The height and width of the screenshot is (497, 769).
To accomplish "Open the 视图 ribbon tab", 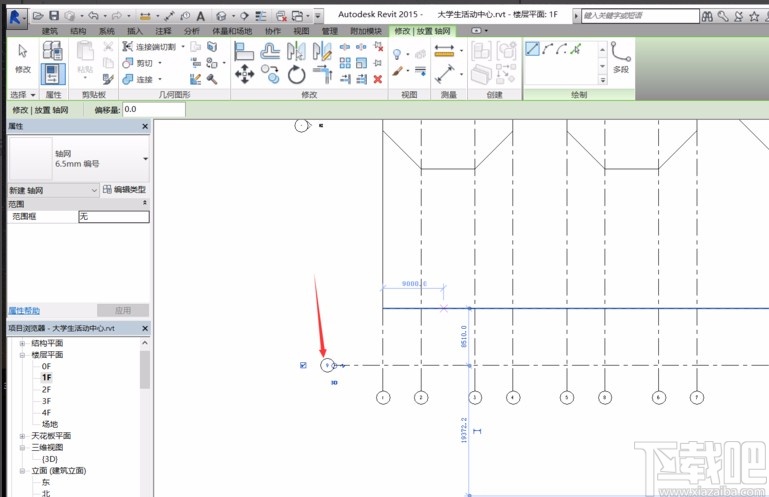I will click(301, 31).
